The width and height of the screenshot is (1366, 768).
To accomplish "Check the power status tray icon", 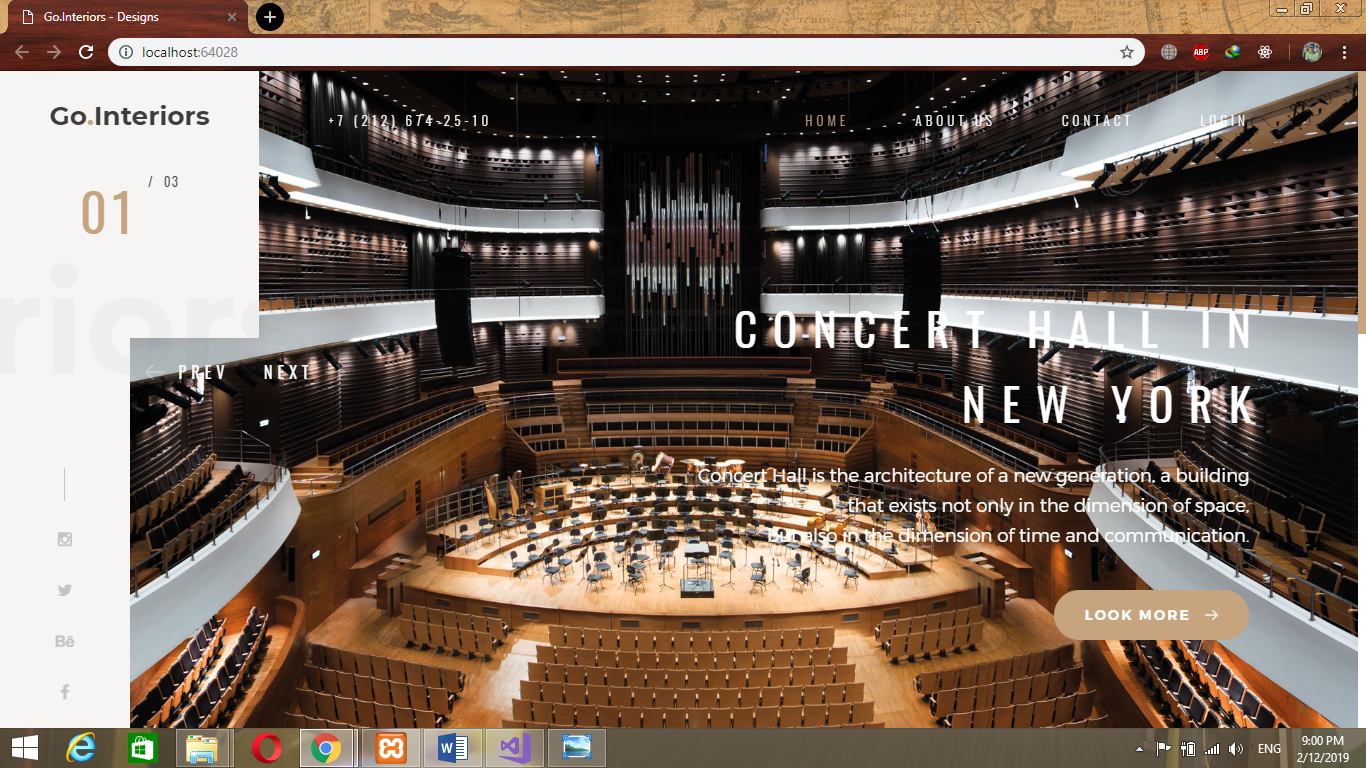I will [x=1188, y=749].
